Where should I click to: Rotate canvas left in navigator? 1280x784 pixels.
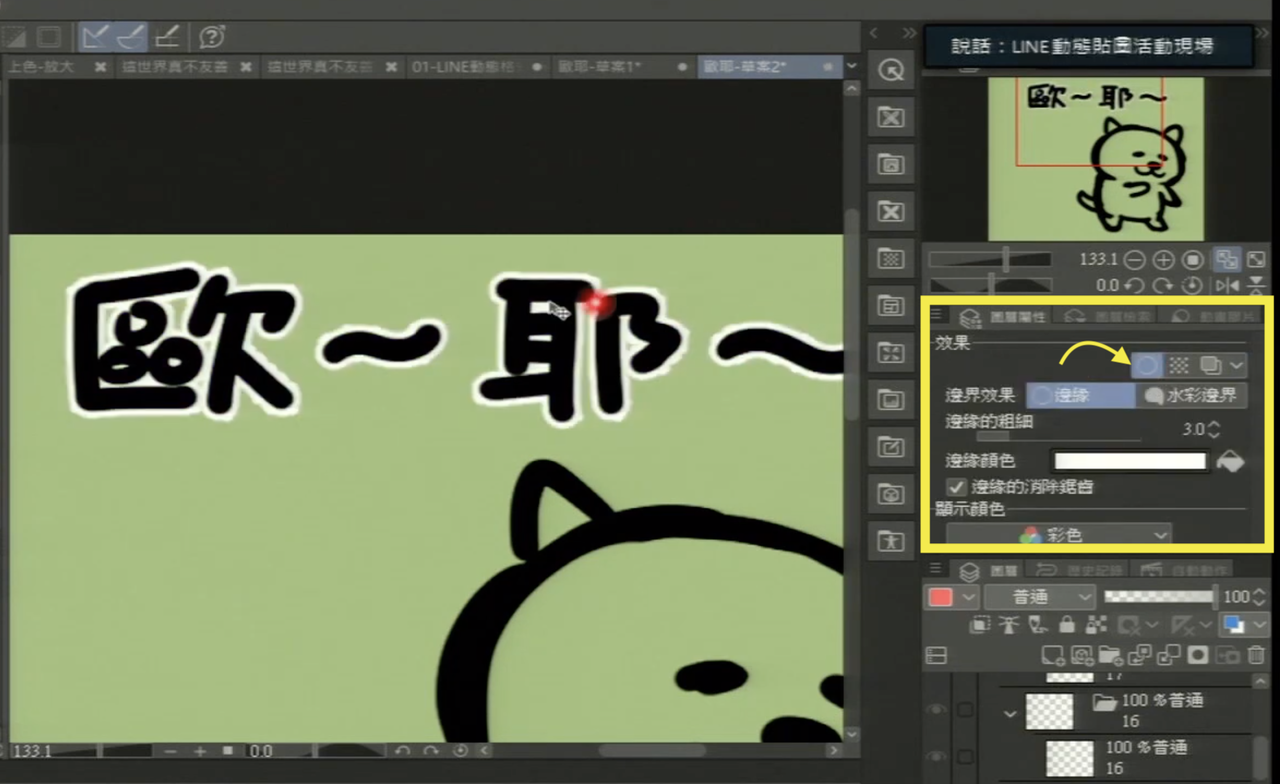[x=1135, y=285]
